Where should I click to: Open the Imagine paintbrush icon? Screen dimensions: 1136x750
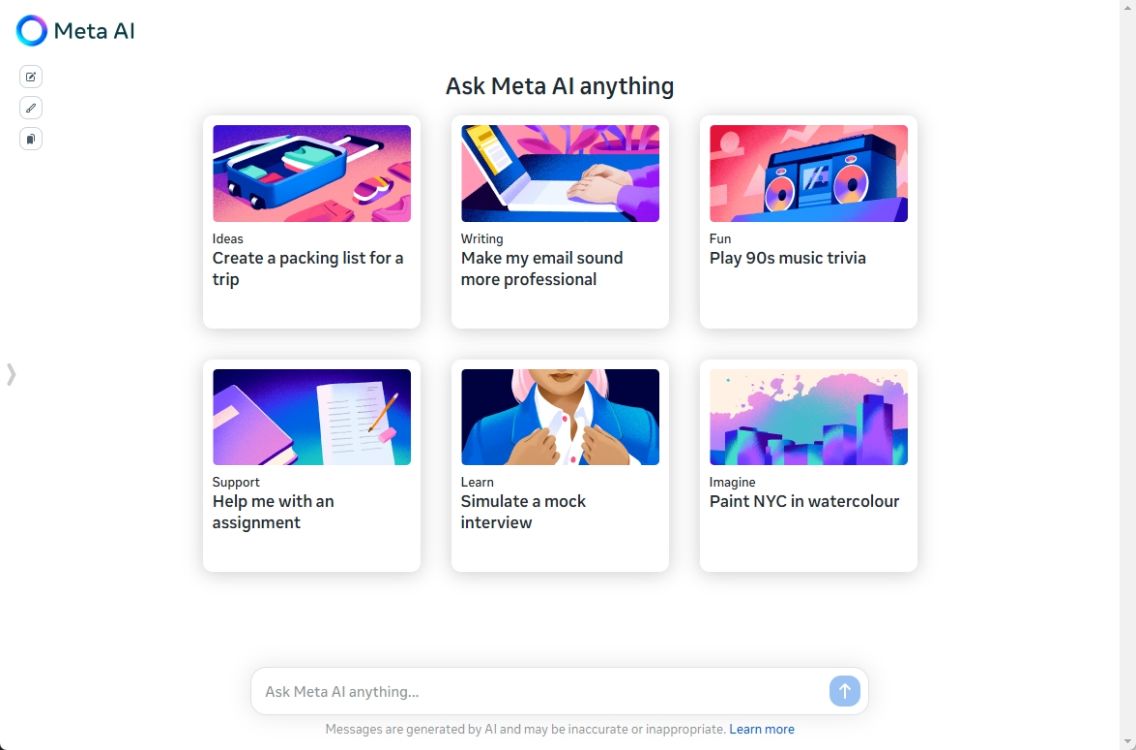[30, 108]
